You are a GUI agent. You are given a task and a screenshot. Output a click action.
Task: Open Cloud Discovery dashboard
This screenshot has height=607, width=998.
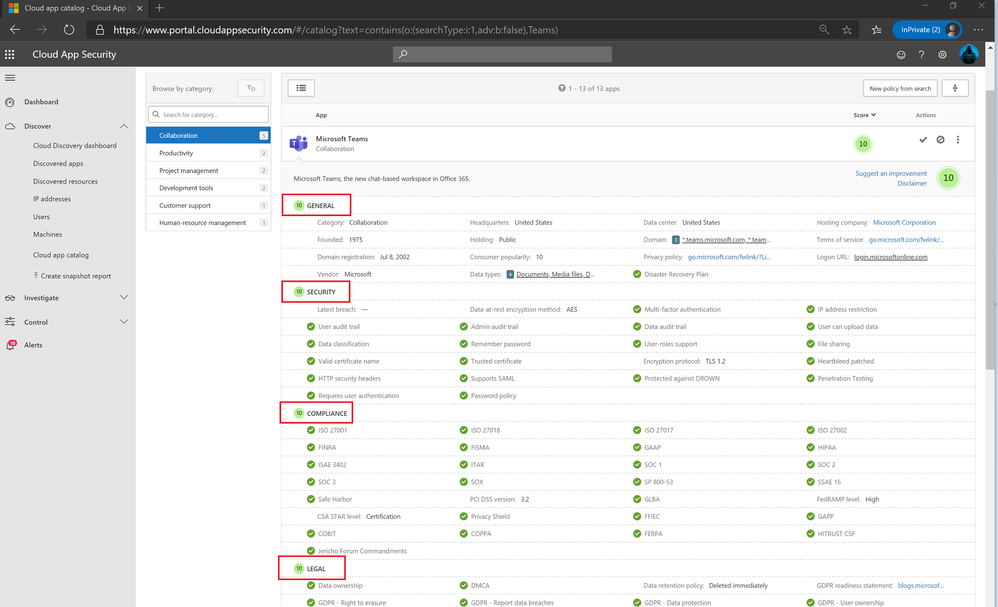(x=74, y=146)
